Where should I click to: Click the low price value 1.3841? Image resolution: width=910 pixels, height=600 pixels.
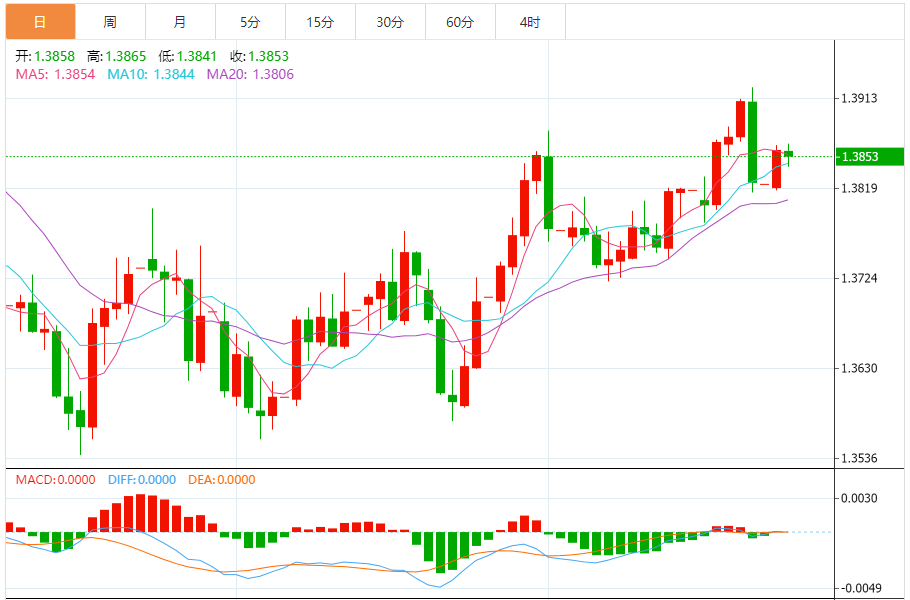197,56
